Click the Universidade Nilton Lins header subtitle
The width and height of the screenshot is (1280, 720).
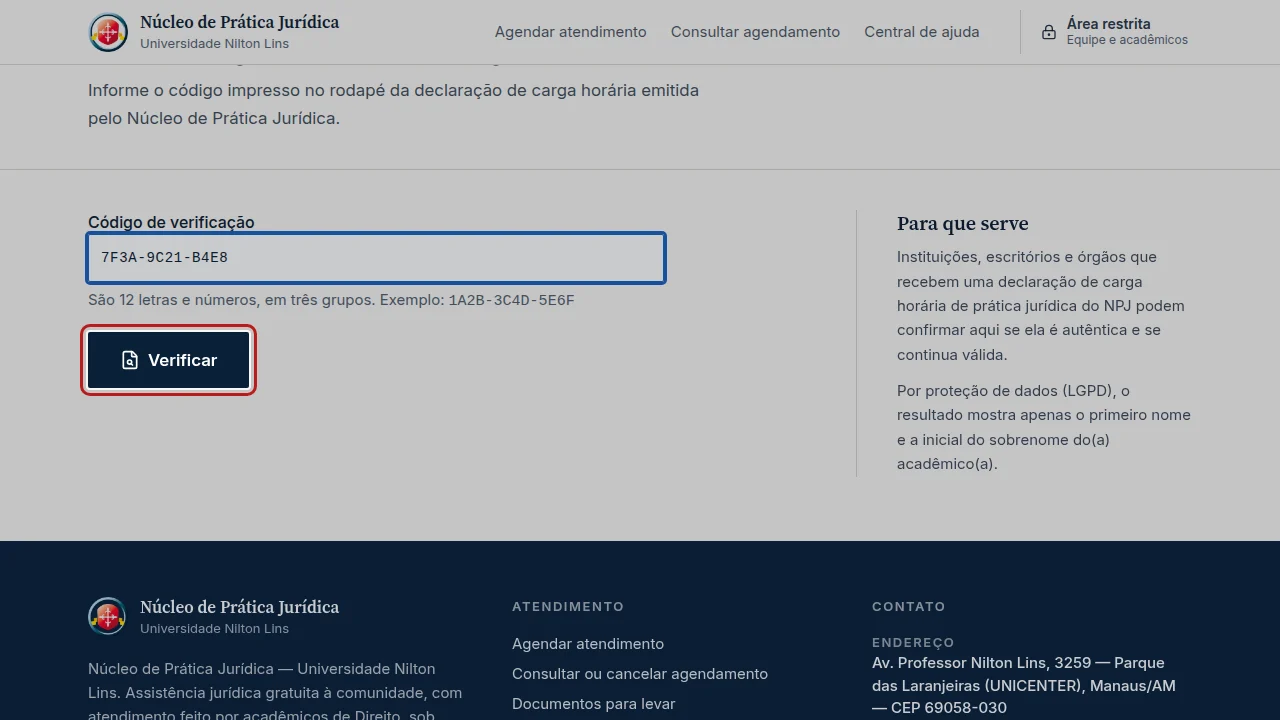pyautogui.click(x=215, y=44)
